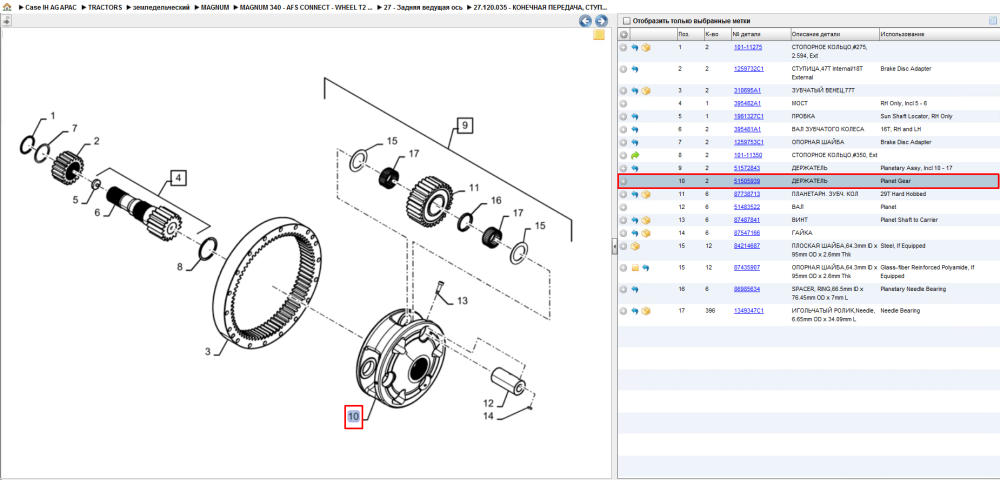Enable 'Отобразить только выбранные метки' checkbox
The width and height of the screenshot is (1000, 480).
[x=626, y=20]
